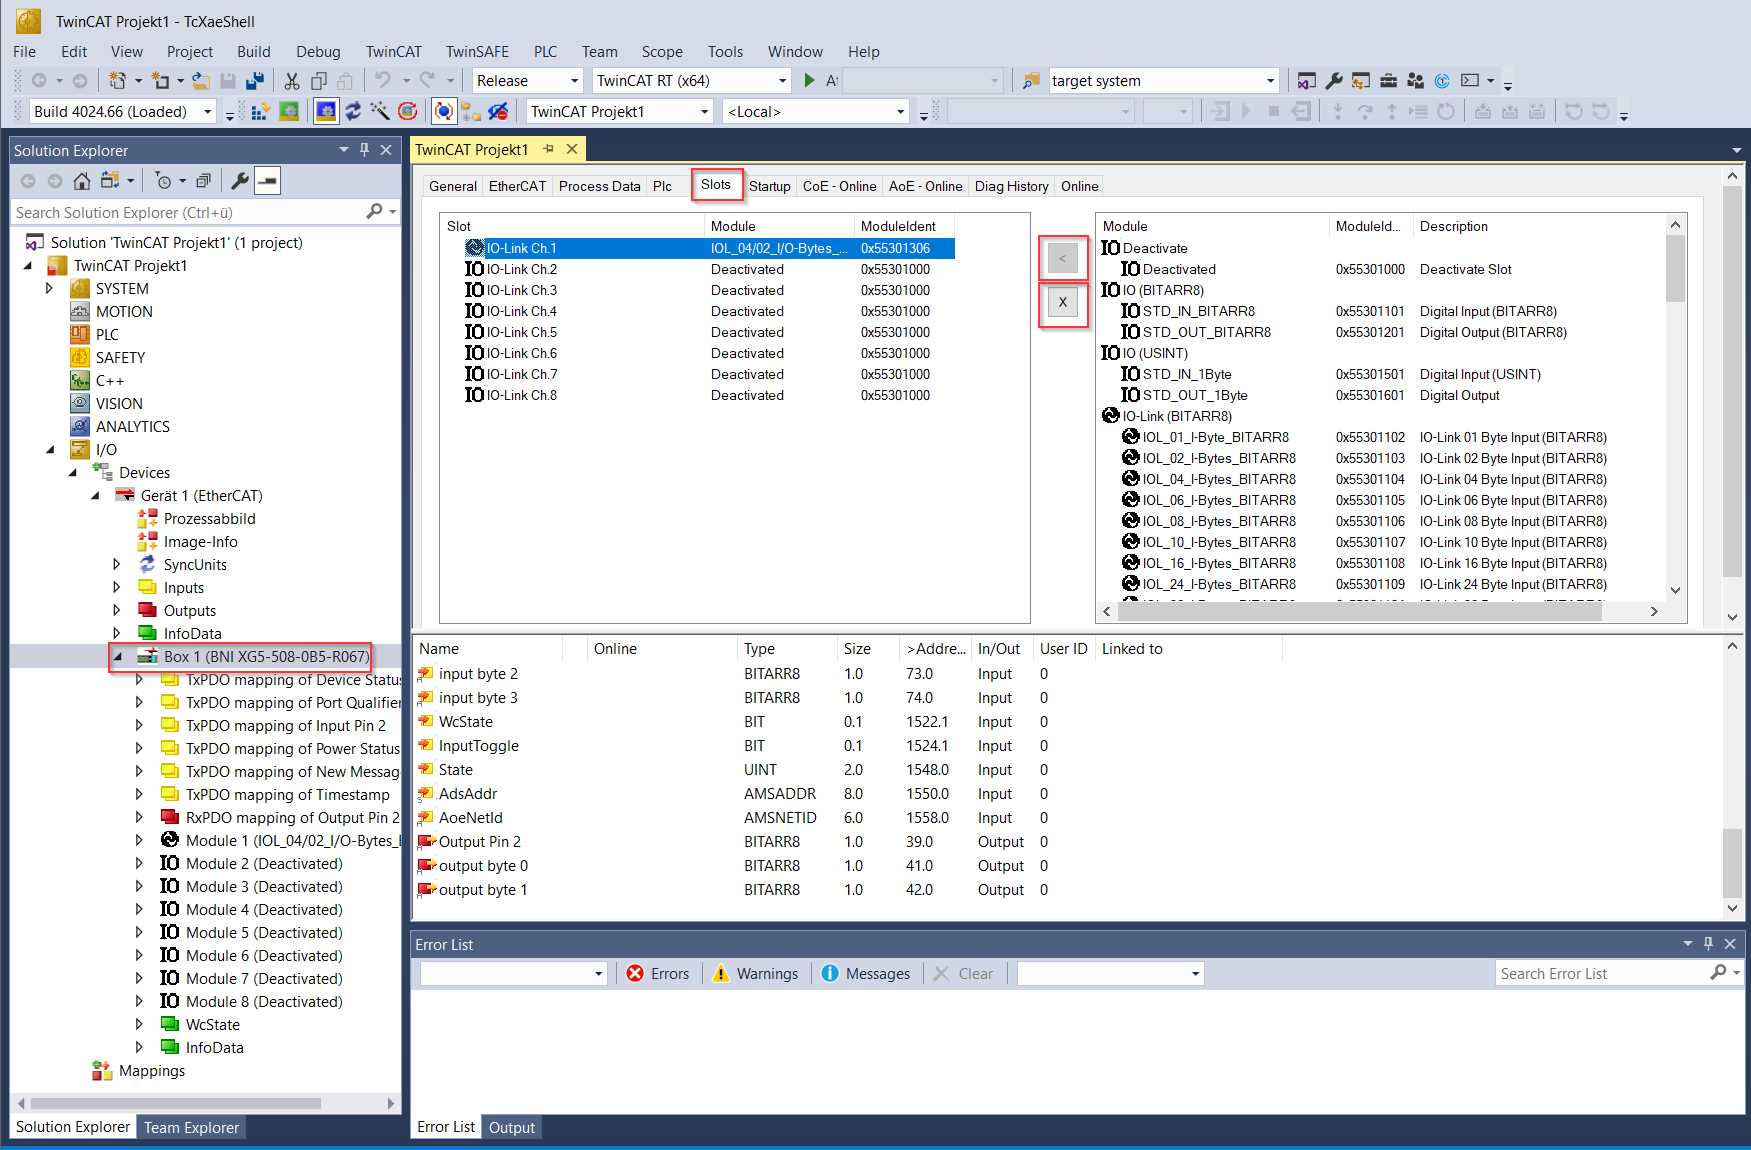
Task: Toggle the Messages filter in Error List
Action: click(x=866, y=974)
